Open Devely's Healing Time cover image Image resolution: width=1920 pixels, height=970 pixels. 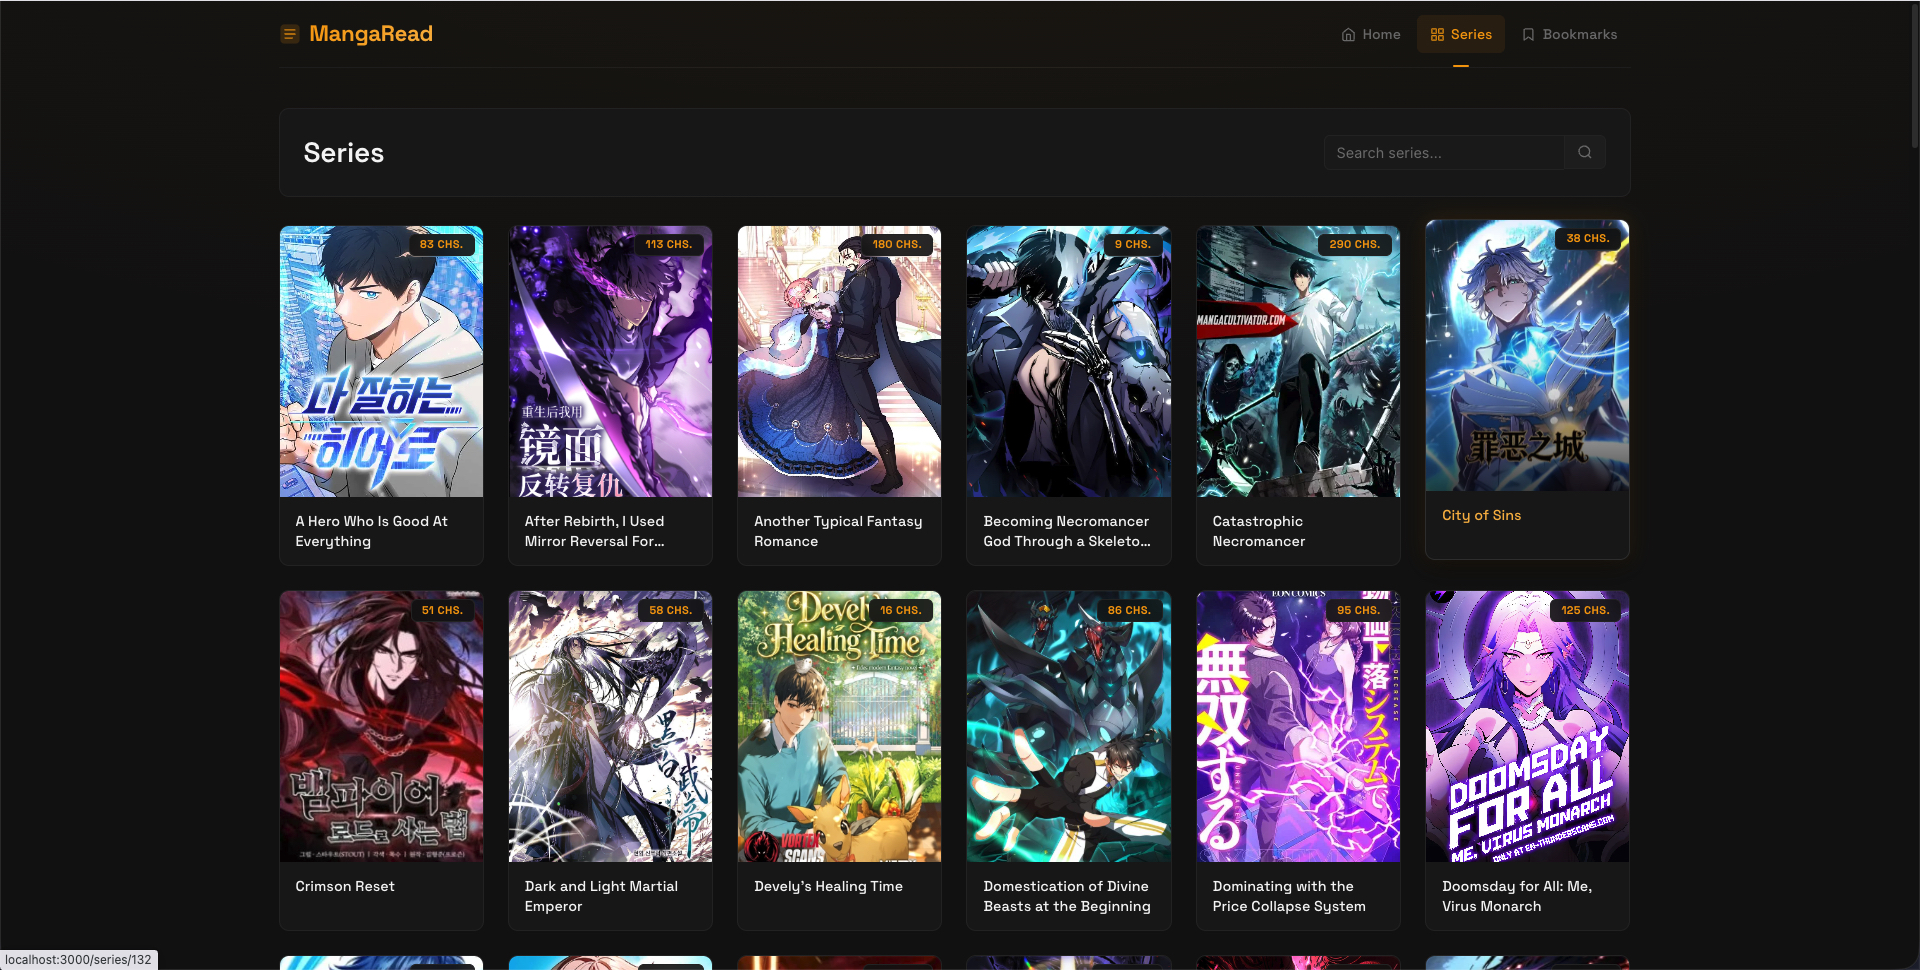coord(839,726)
